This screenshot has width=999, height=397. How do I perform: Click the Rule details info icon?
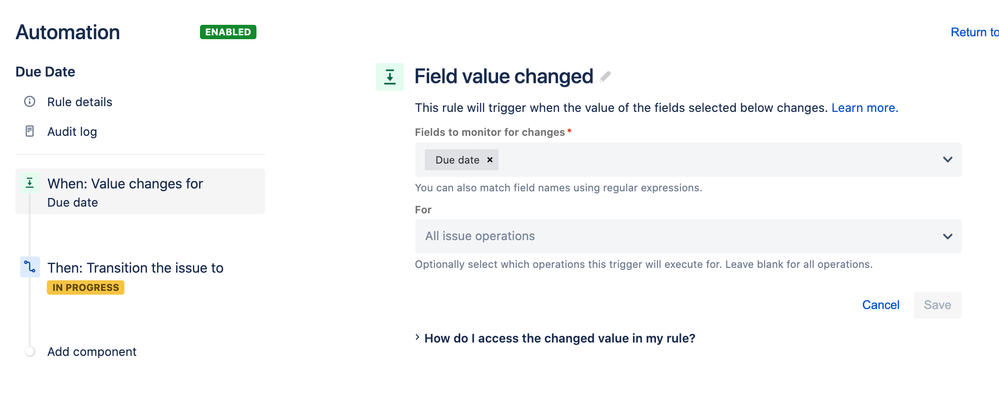(29, 102)
